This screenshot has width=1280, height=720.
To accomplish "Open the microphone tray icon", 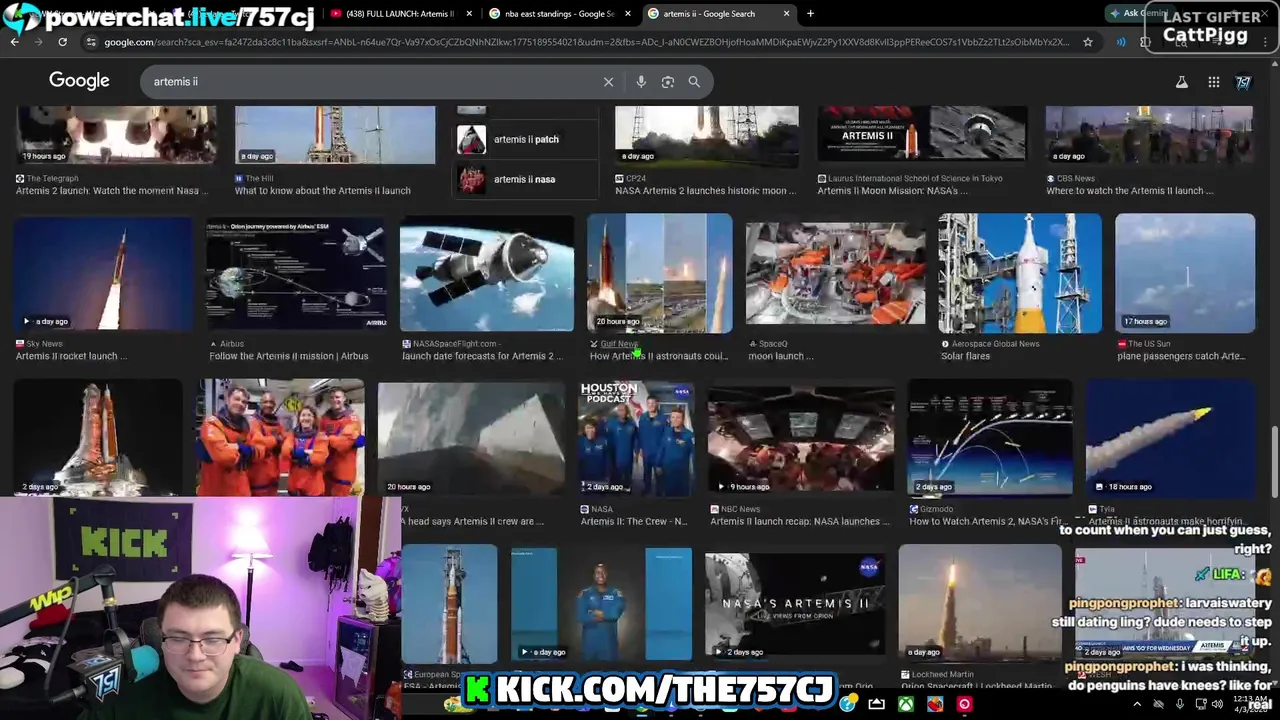I will (1180, 704).
